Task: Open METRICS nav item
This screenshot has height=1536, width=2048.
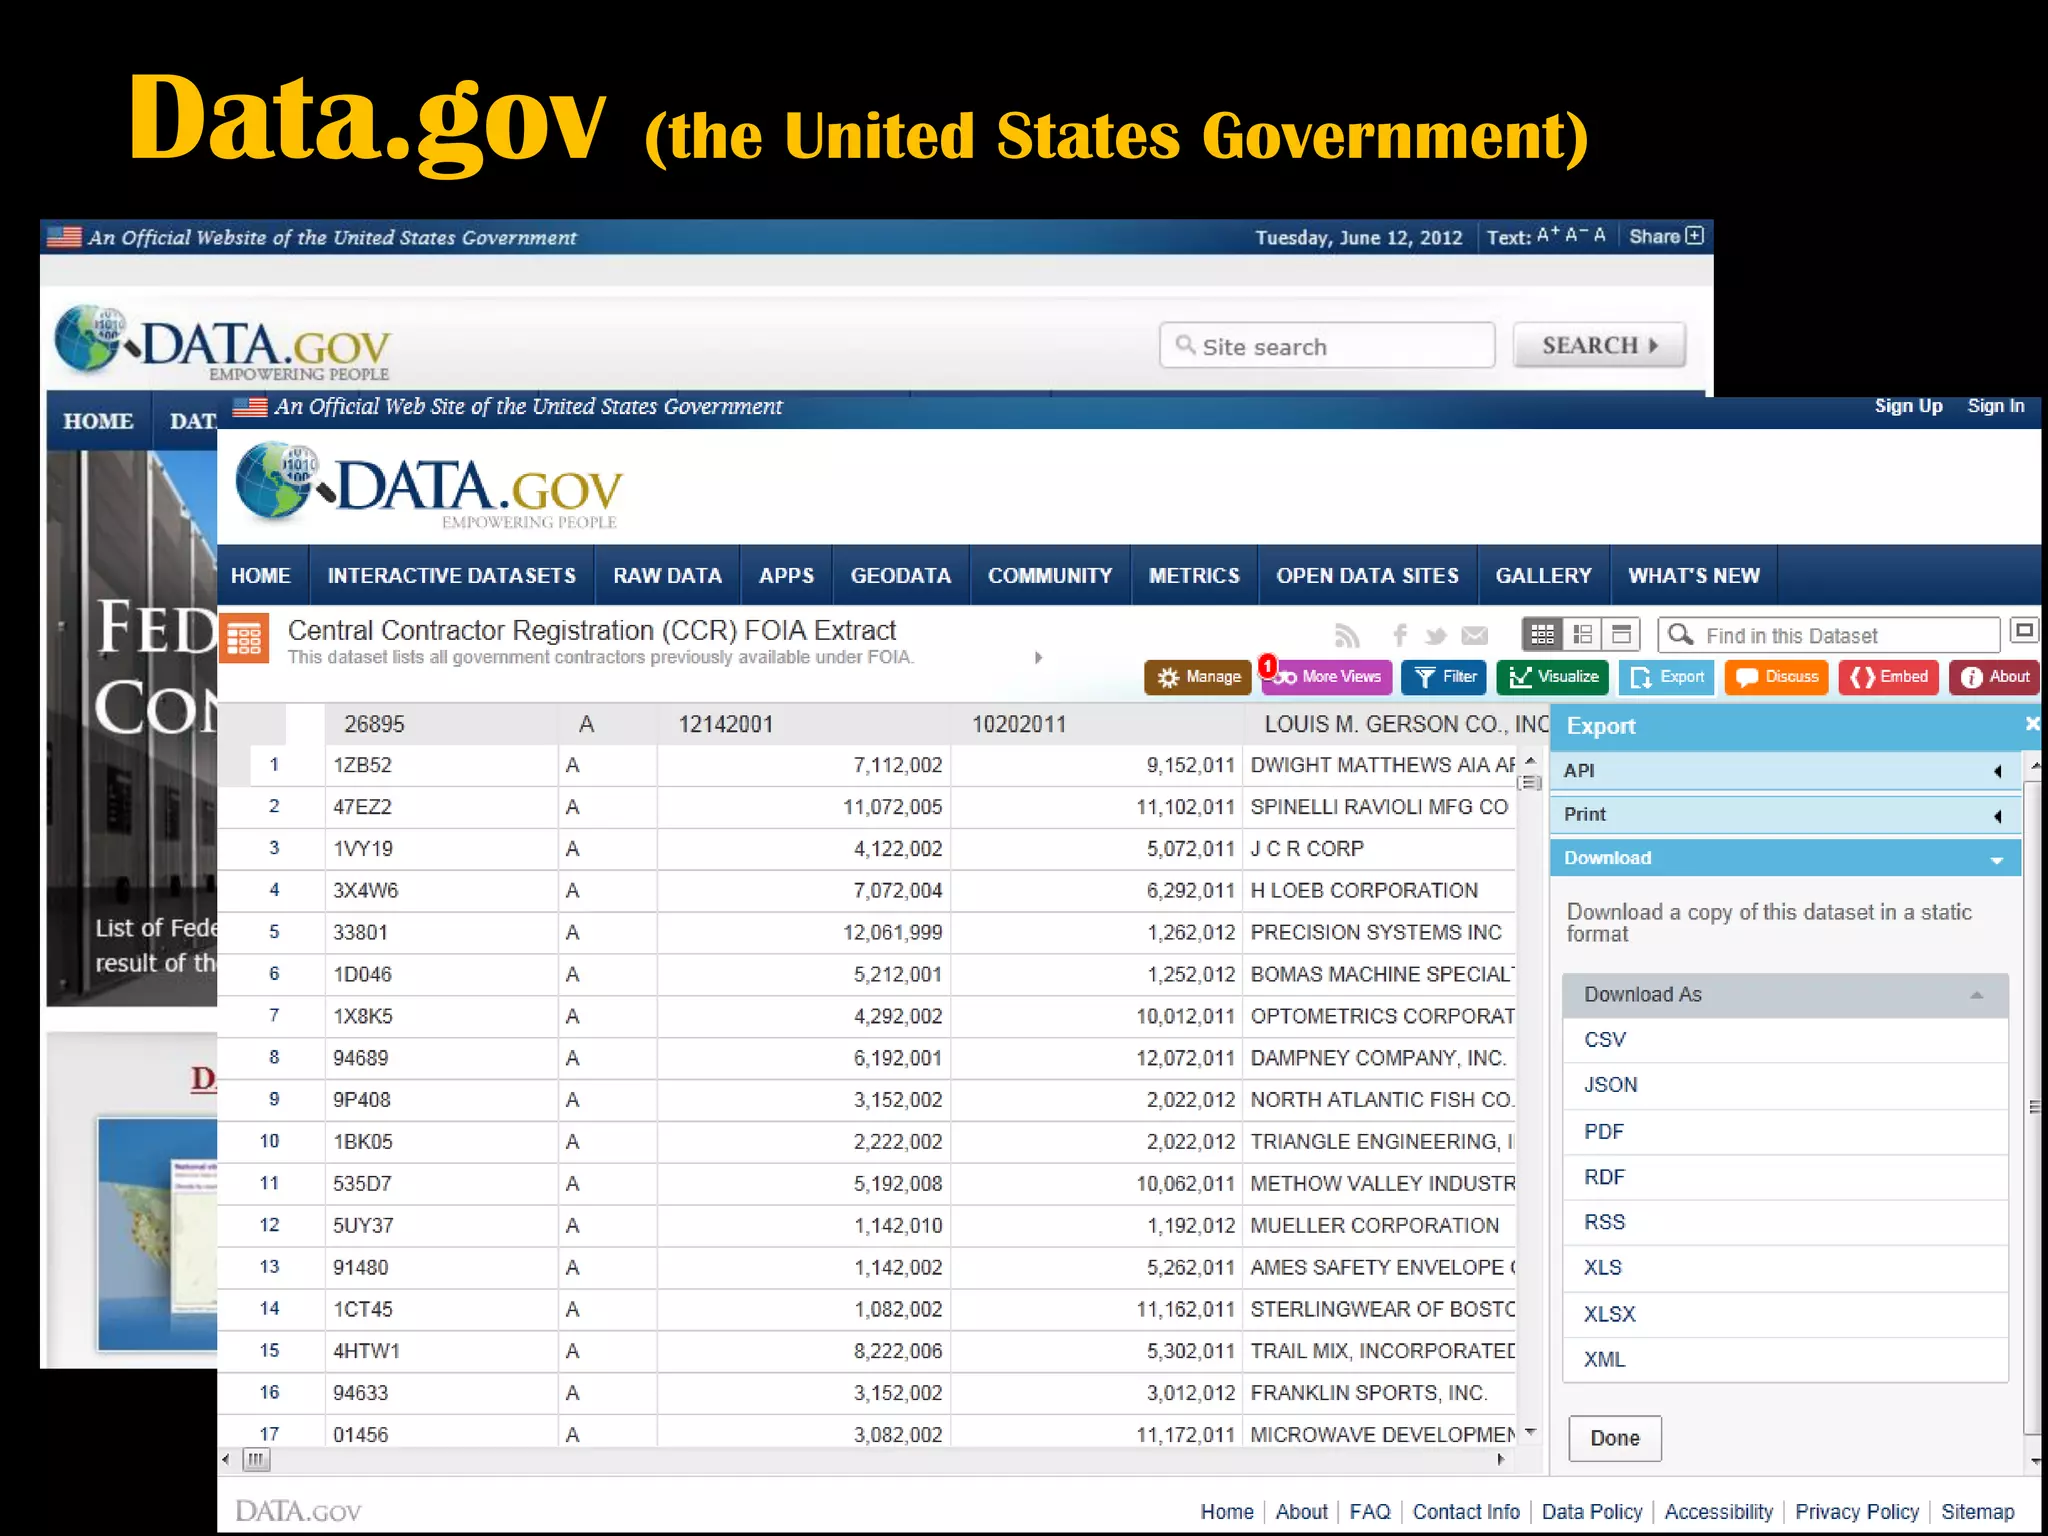Action: 1194,576
